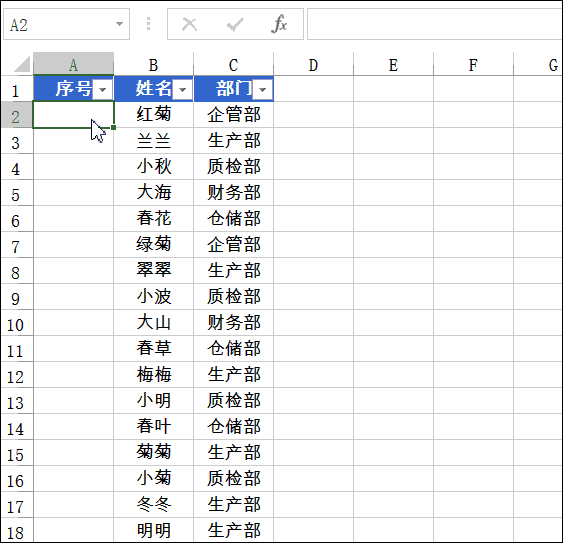The width and height of the screenshot is (563, 543).
Task: Select row 5 header
Action: pyautogui.click(x=17, y=193)
